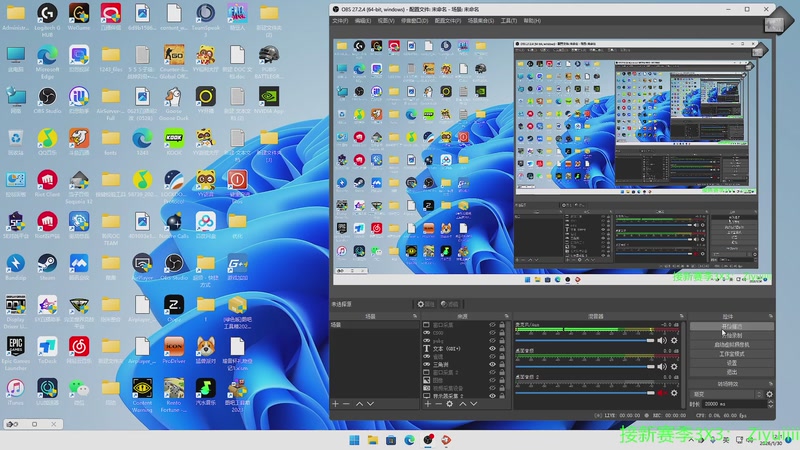Image resolution: width=800 pixels, height=450 pixels.
Task: Add a new source with plus button
Action: point(426,403)
